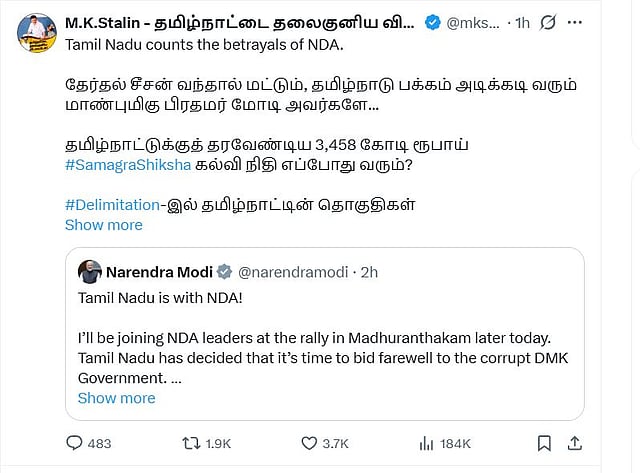Reply to the post via comment icon
The height and width of the screenshot is (473, 640).
coord(75,442)
